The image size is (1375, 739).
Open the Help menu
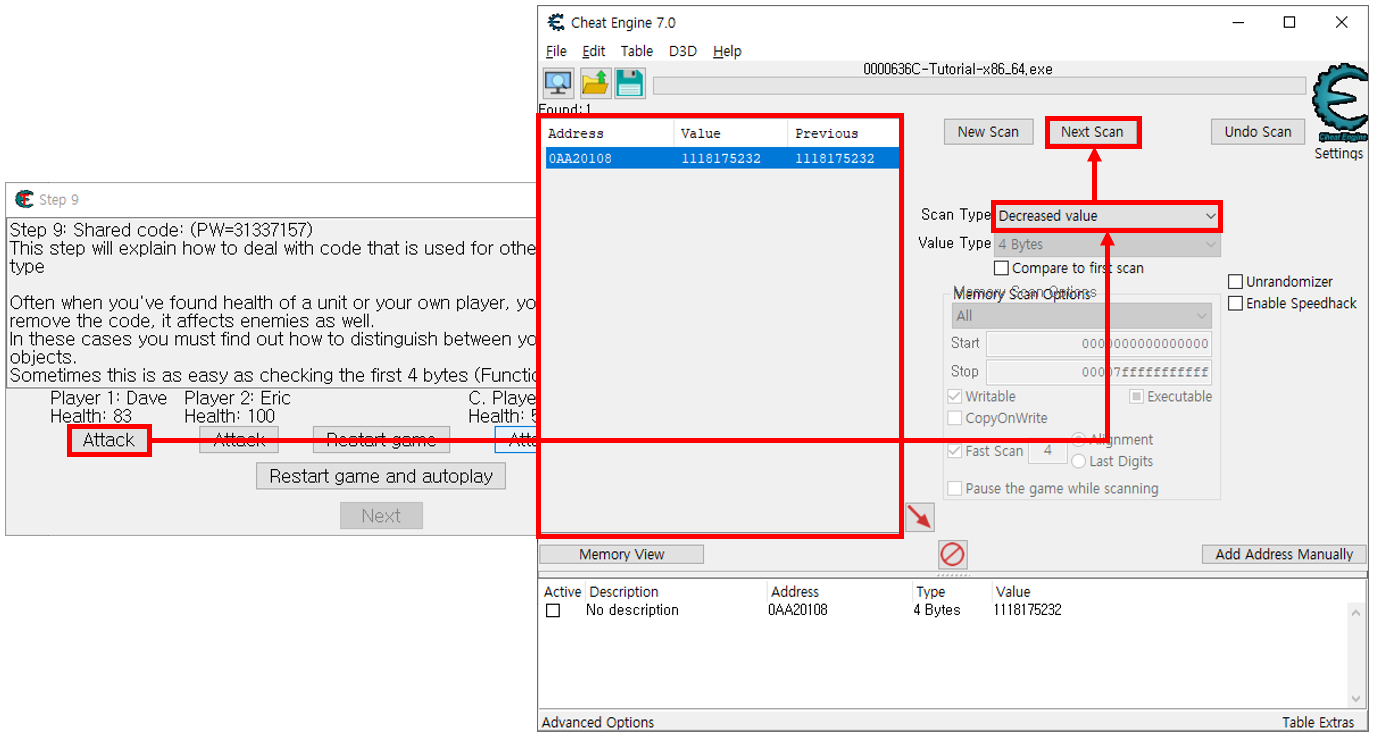pyautogui.click(x=727, y=51)
